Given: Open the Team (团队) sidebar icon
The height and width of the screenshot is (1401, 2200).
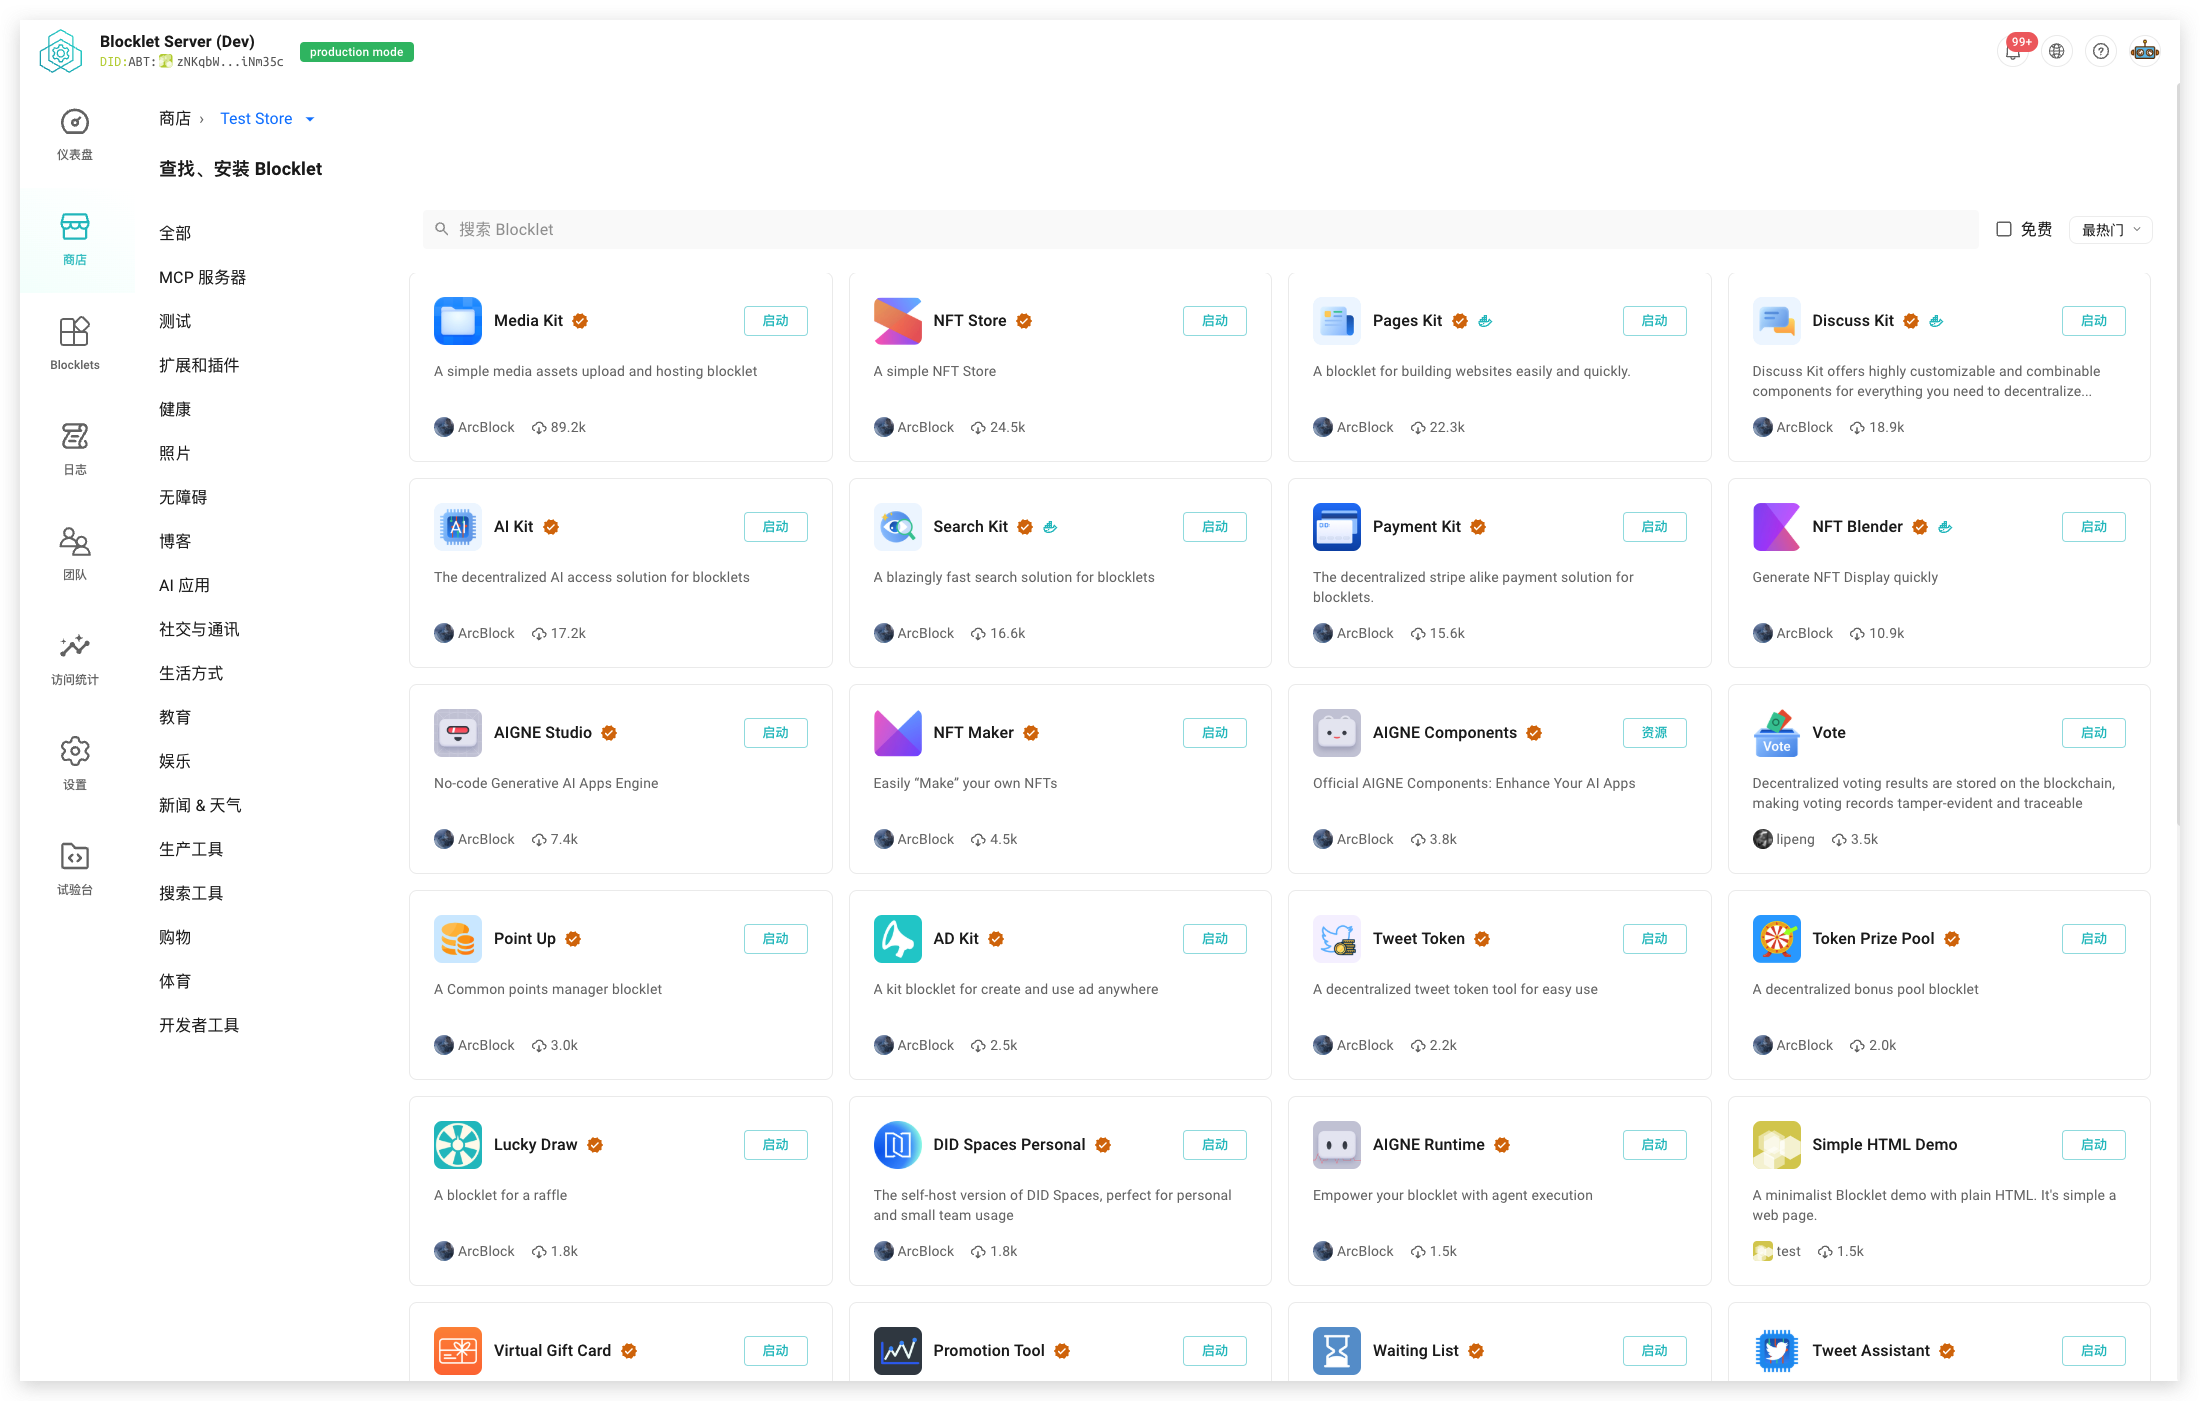Looking at the screenshot, I should pos(75,542).
